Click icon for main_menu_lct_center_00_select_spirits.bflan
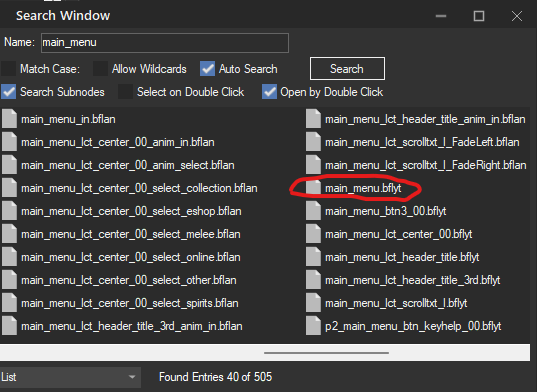This screenshot has width=537, height=392. coord(9,303)
